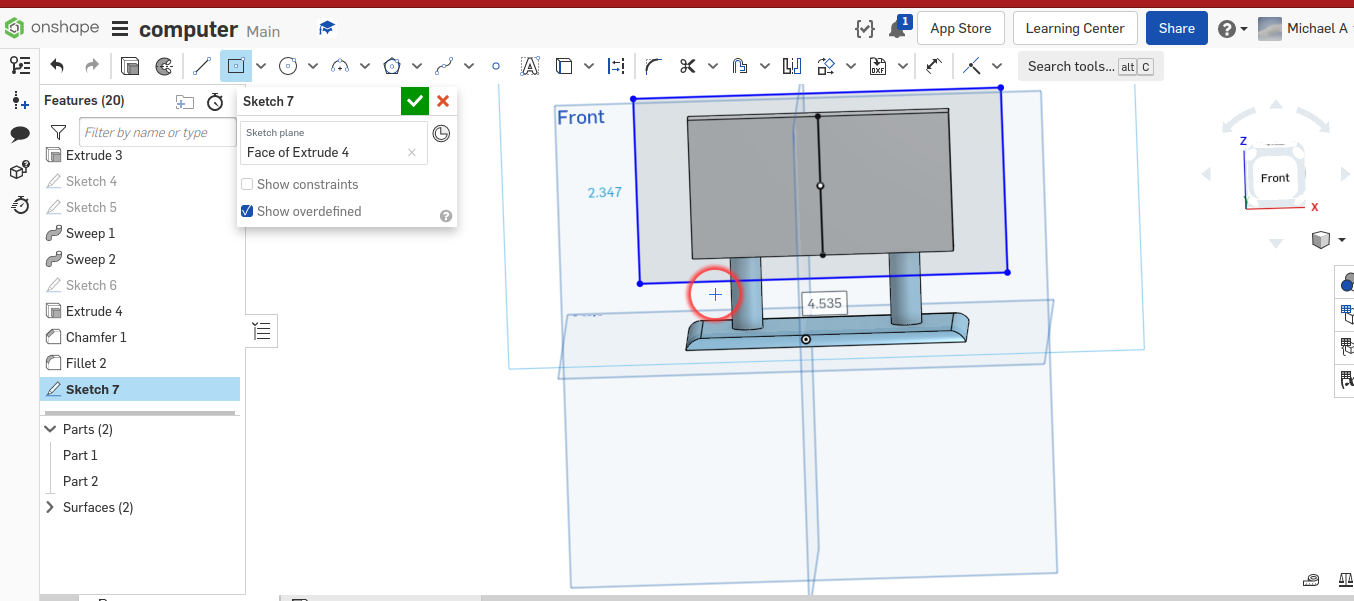Select the Trim tool
Viewport: 1354px width, 601px height.
687,66
